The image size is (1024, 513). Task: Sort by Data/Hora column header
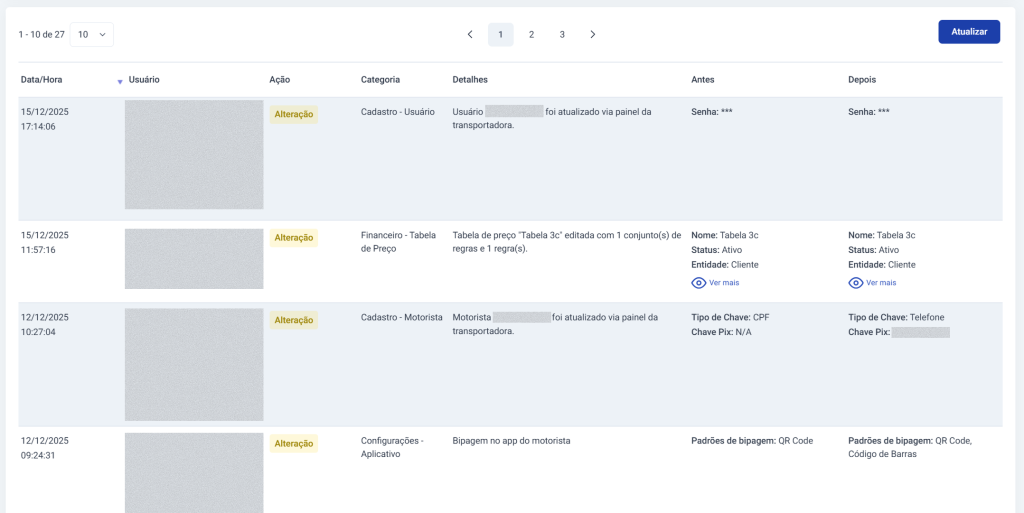pos(41,80)
